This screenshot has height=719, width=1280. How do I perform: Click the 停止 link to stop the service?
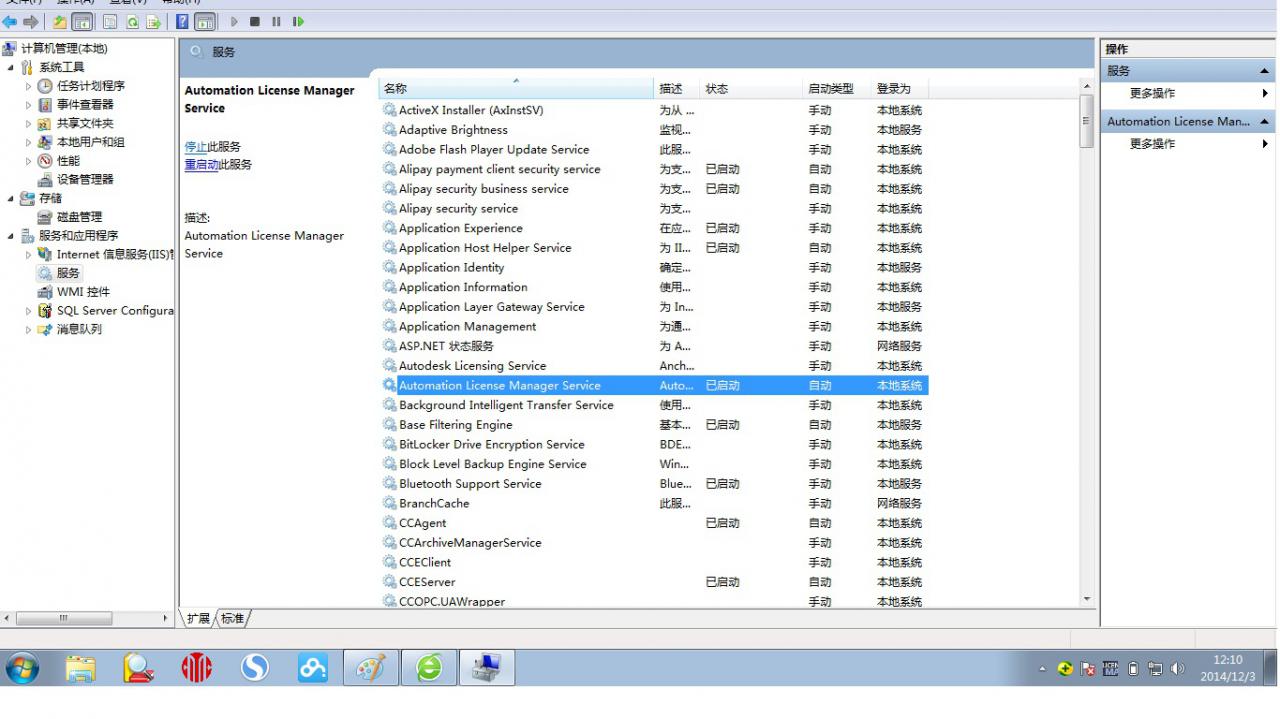pos(196,147)
